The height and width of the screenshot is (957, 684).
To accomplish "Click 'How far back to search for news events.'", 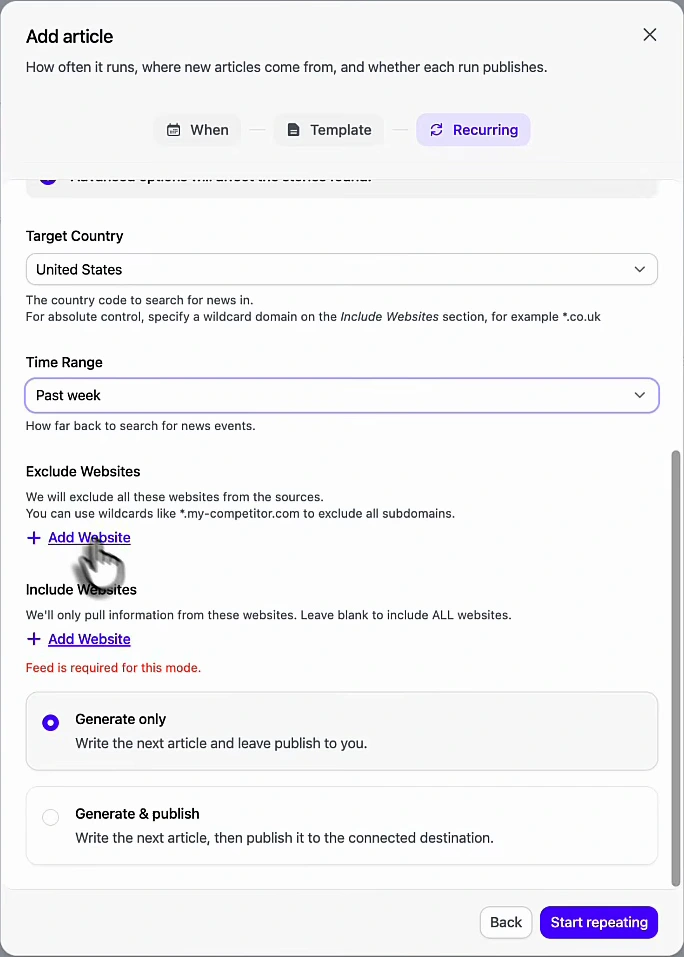I will [x=140, y=426].
